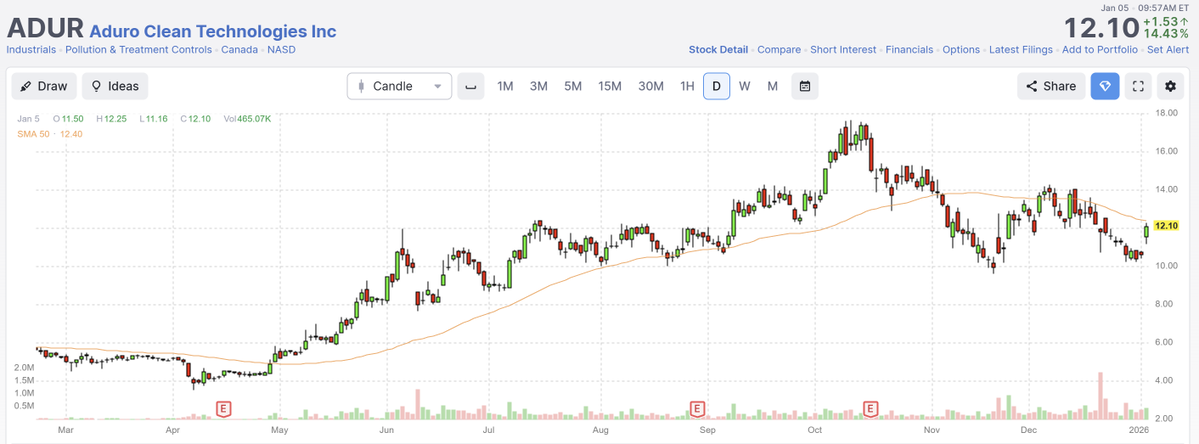Click Add to Portfolio link

coord(1100,50)
